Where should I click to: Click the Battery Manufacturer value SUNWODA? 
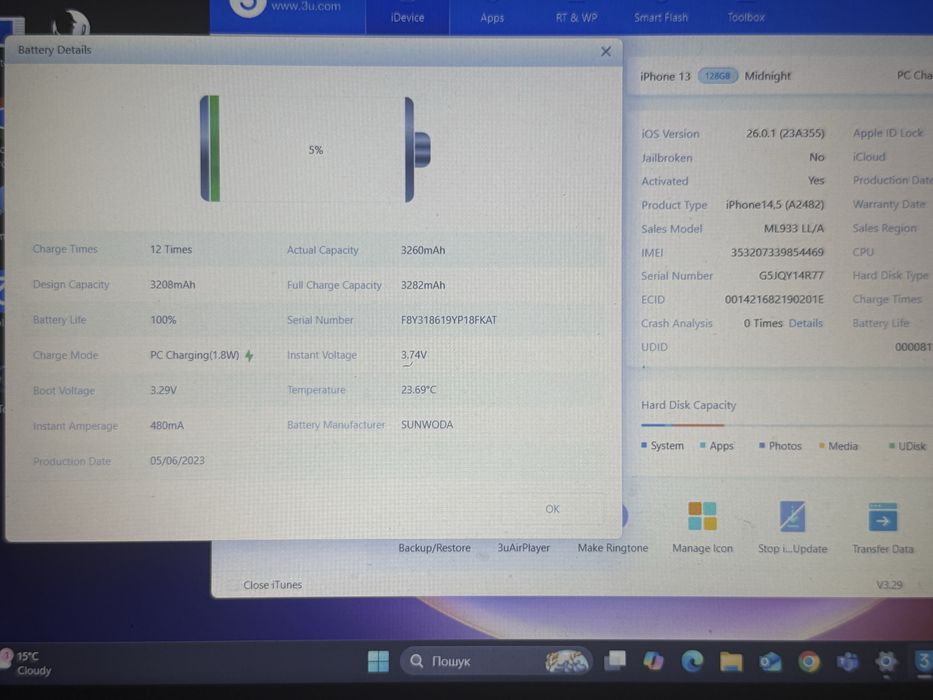tap(427, 425)
